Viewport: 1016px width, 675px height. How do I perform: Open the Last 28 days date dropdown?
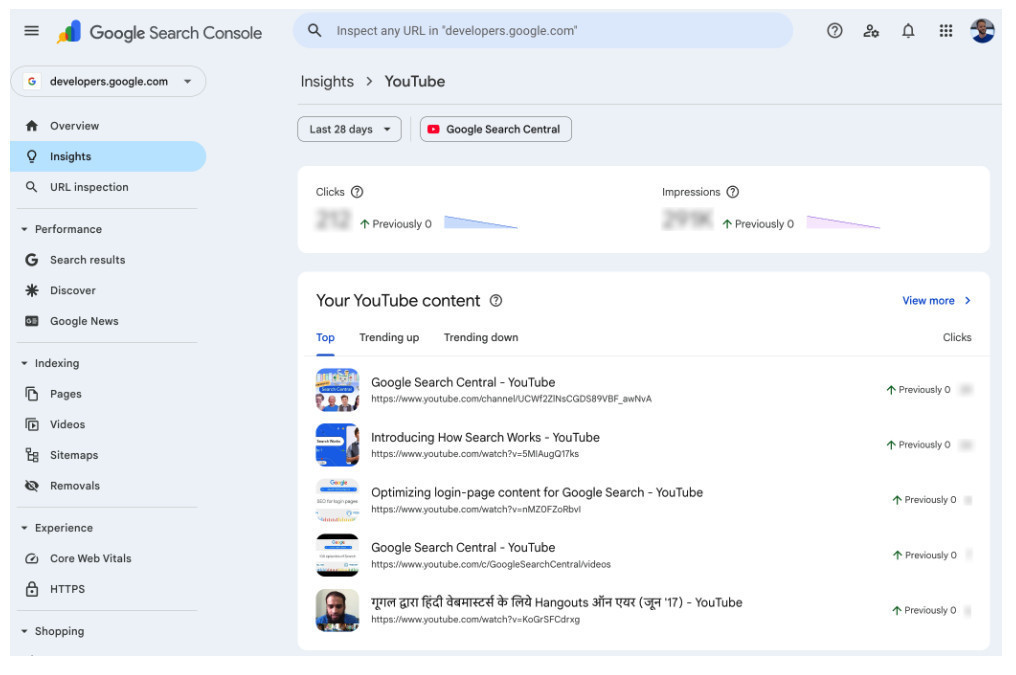tap(349, 129)
